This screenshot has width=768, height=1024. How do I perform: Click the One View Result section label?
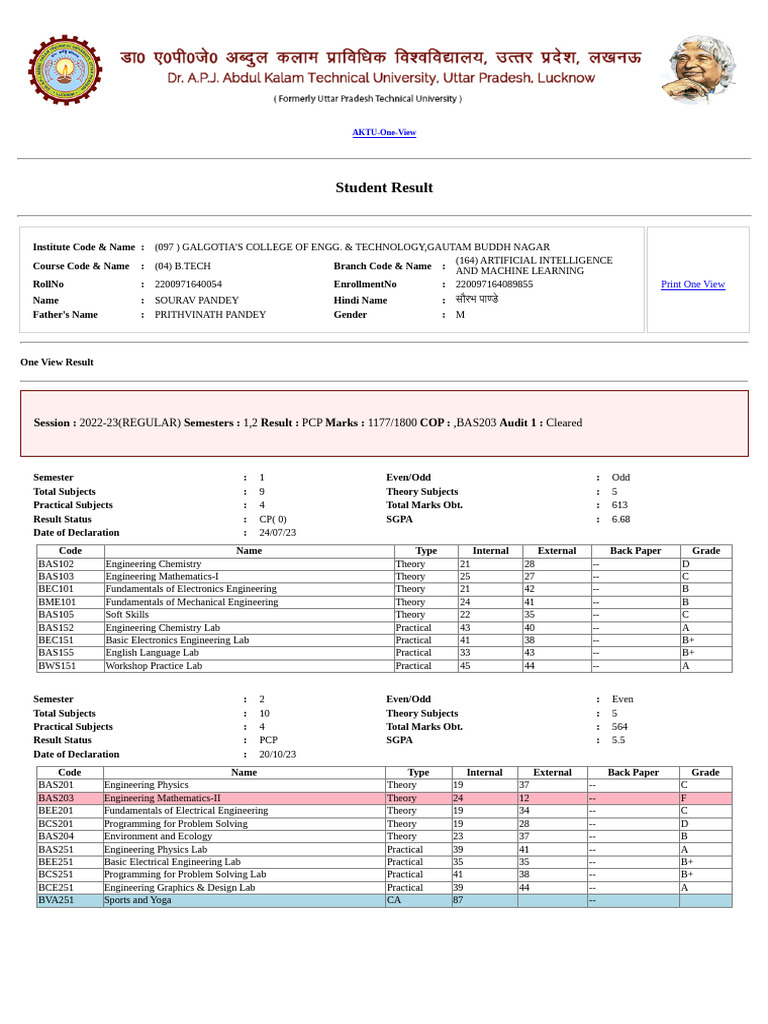pos(57,362)
